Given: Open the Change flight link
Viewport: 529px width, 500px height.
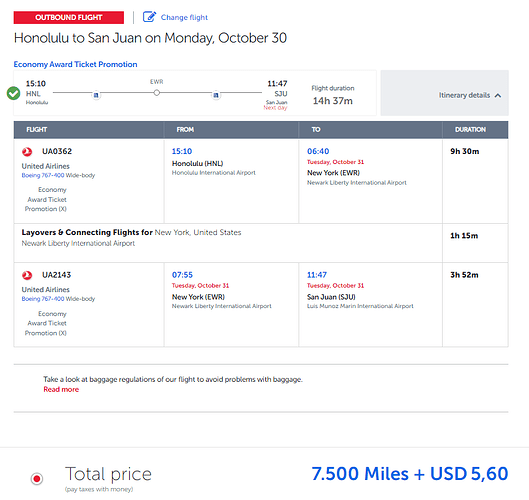Looking at the screenshot, I should click(x=184, y=17).
